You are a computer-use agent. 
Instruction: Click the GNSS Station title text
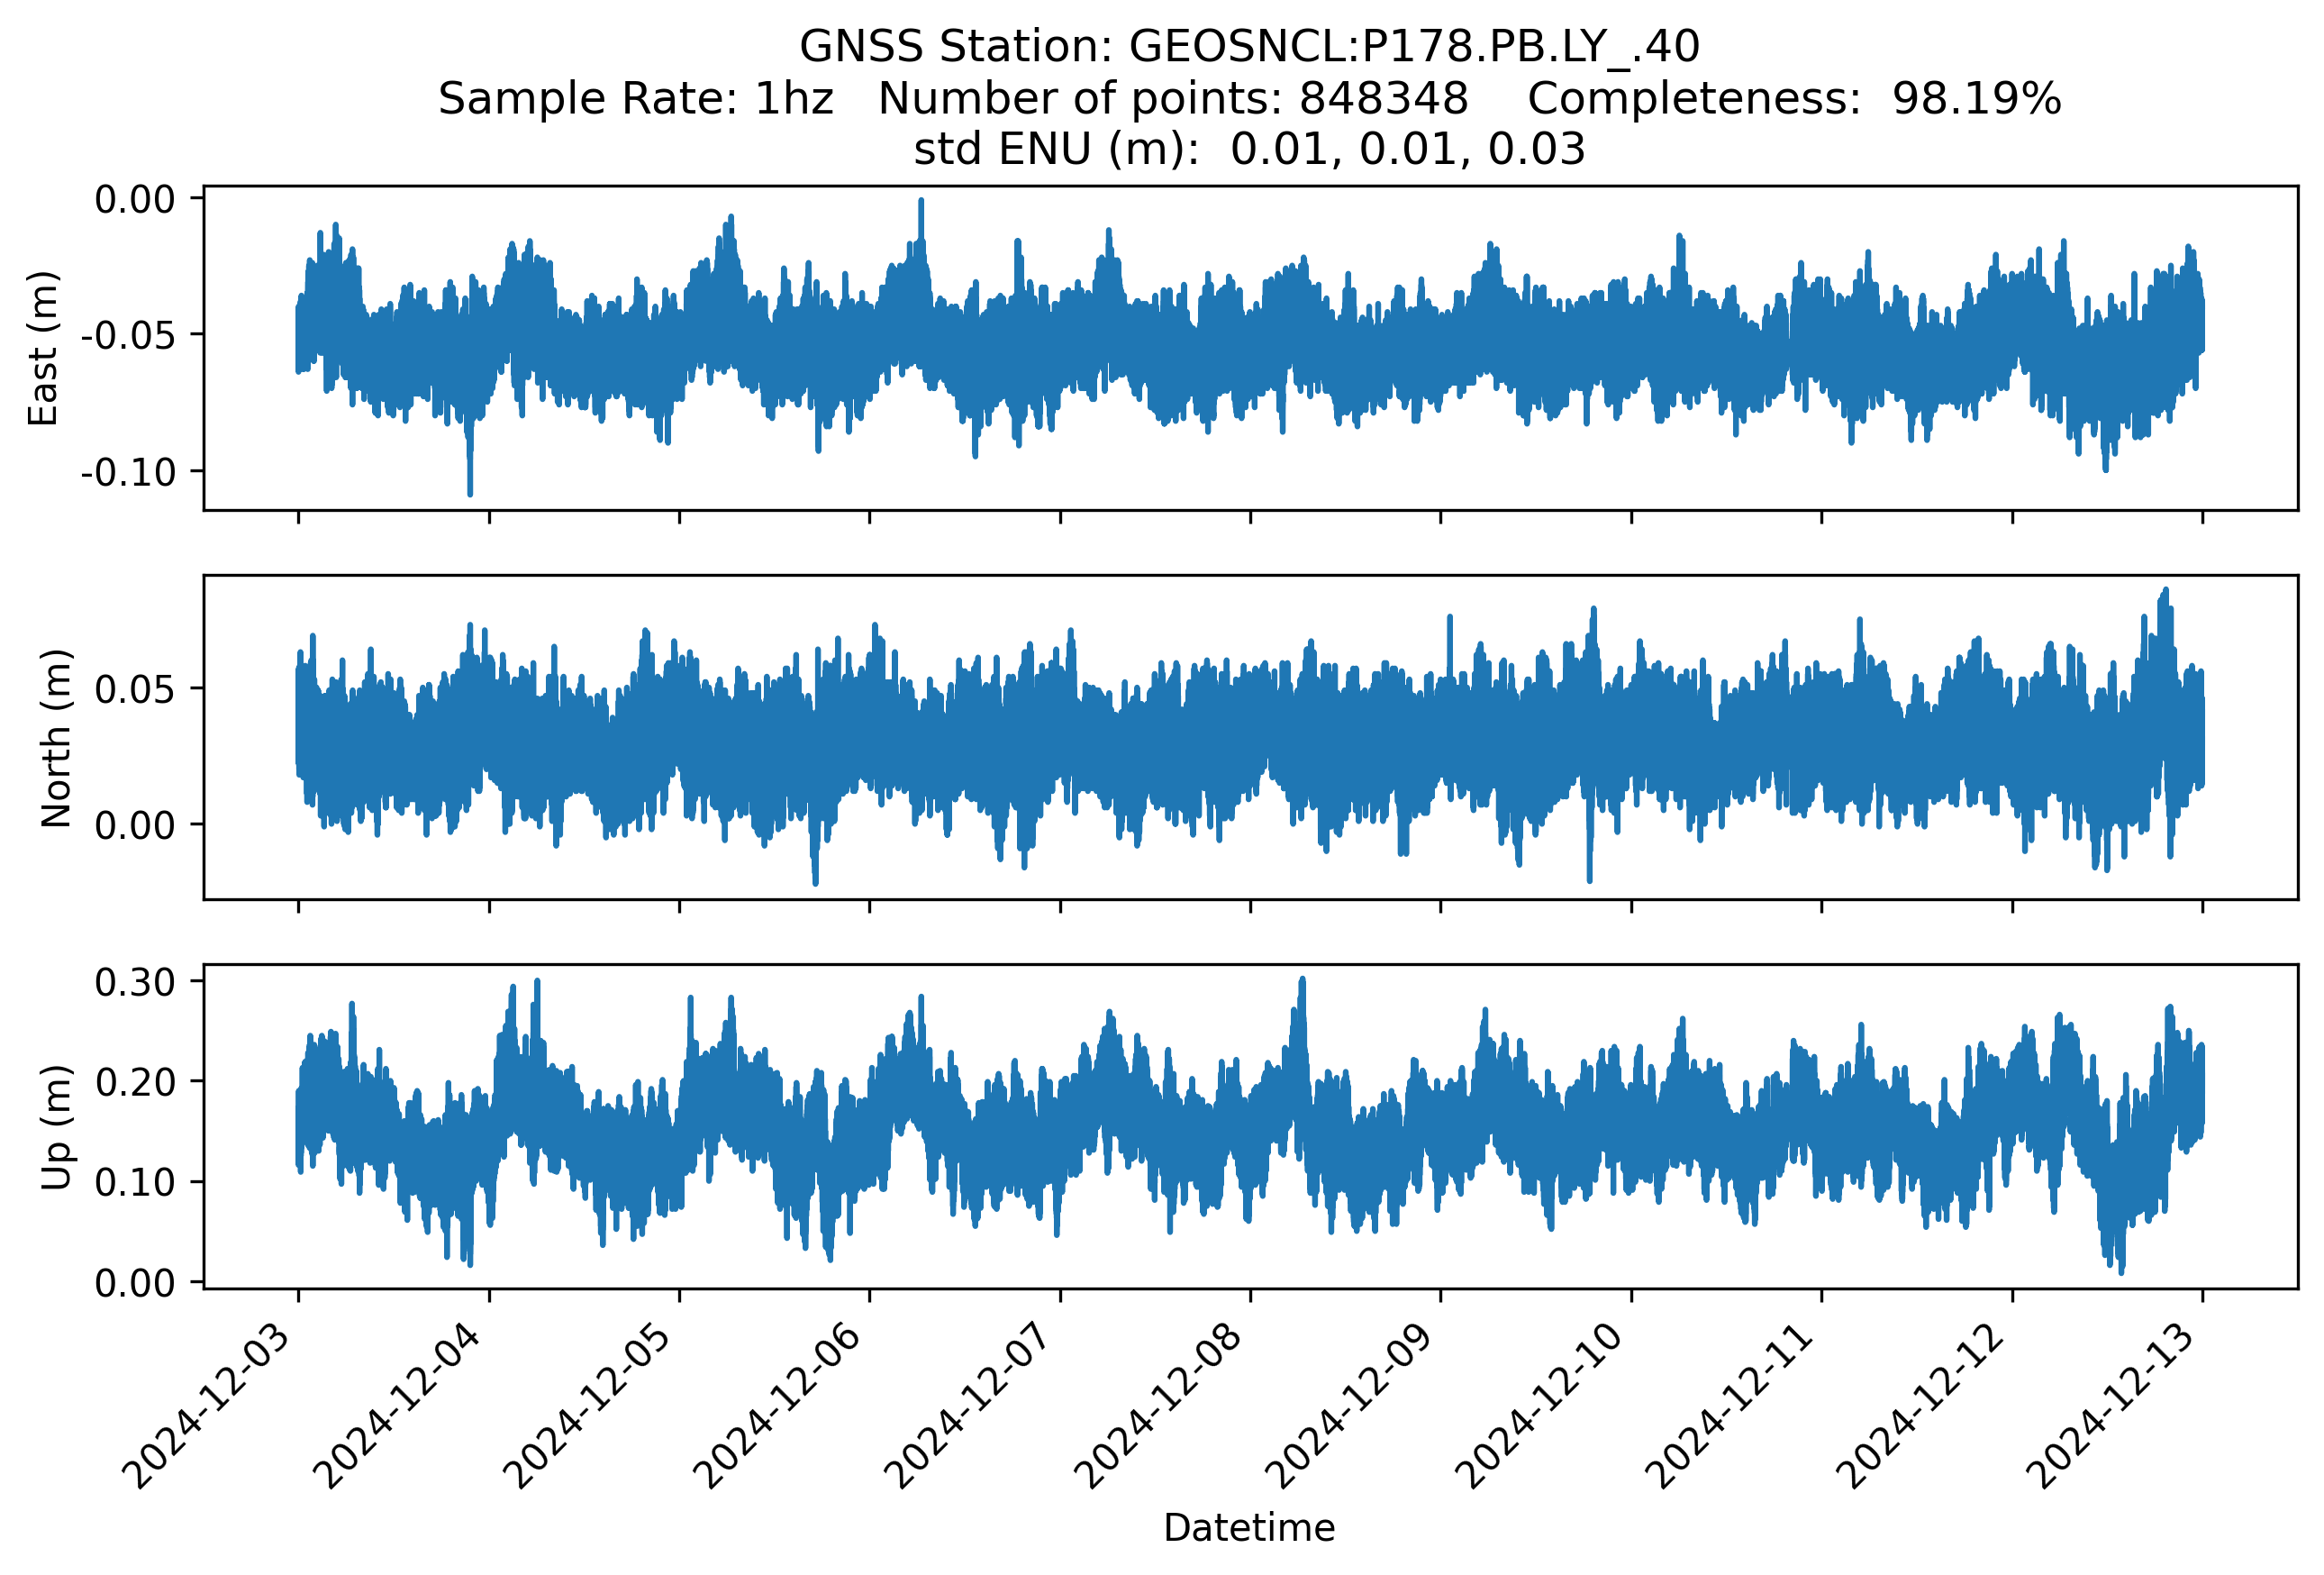pos(1249,47)
